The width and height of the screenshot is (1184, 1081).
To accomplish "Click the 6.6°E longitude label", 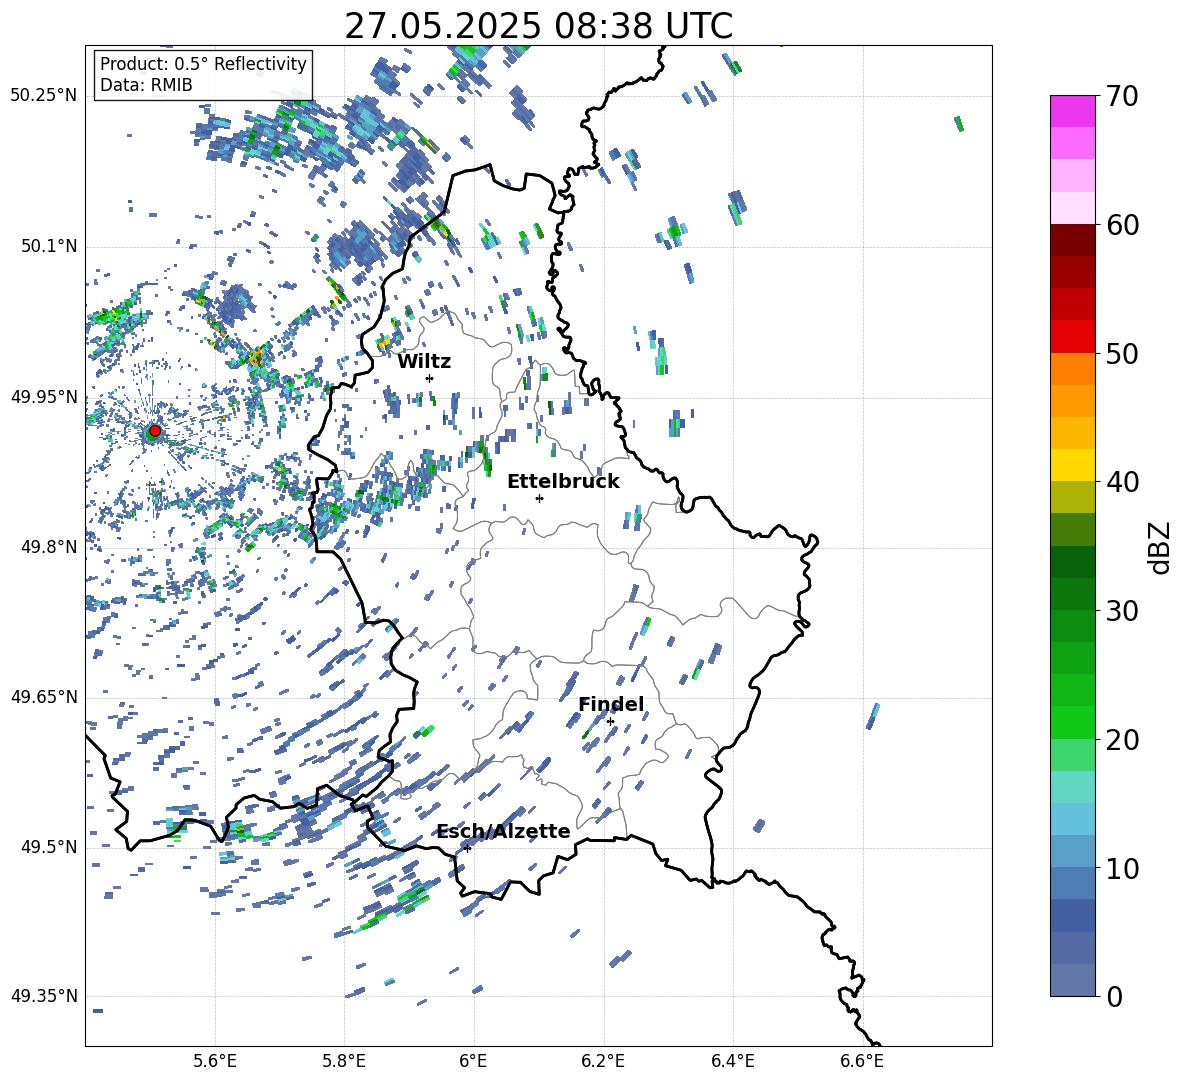I will point(862,1061).
